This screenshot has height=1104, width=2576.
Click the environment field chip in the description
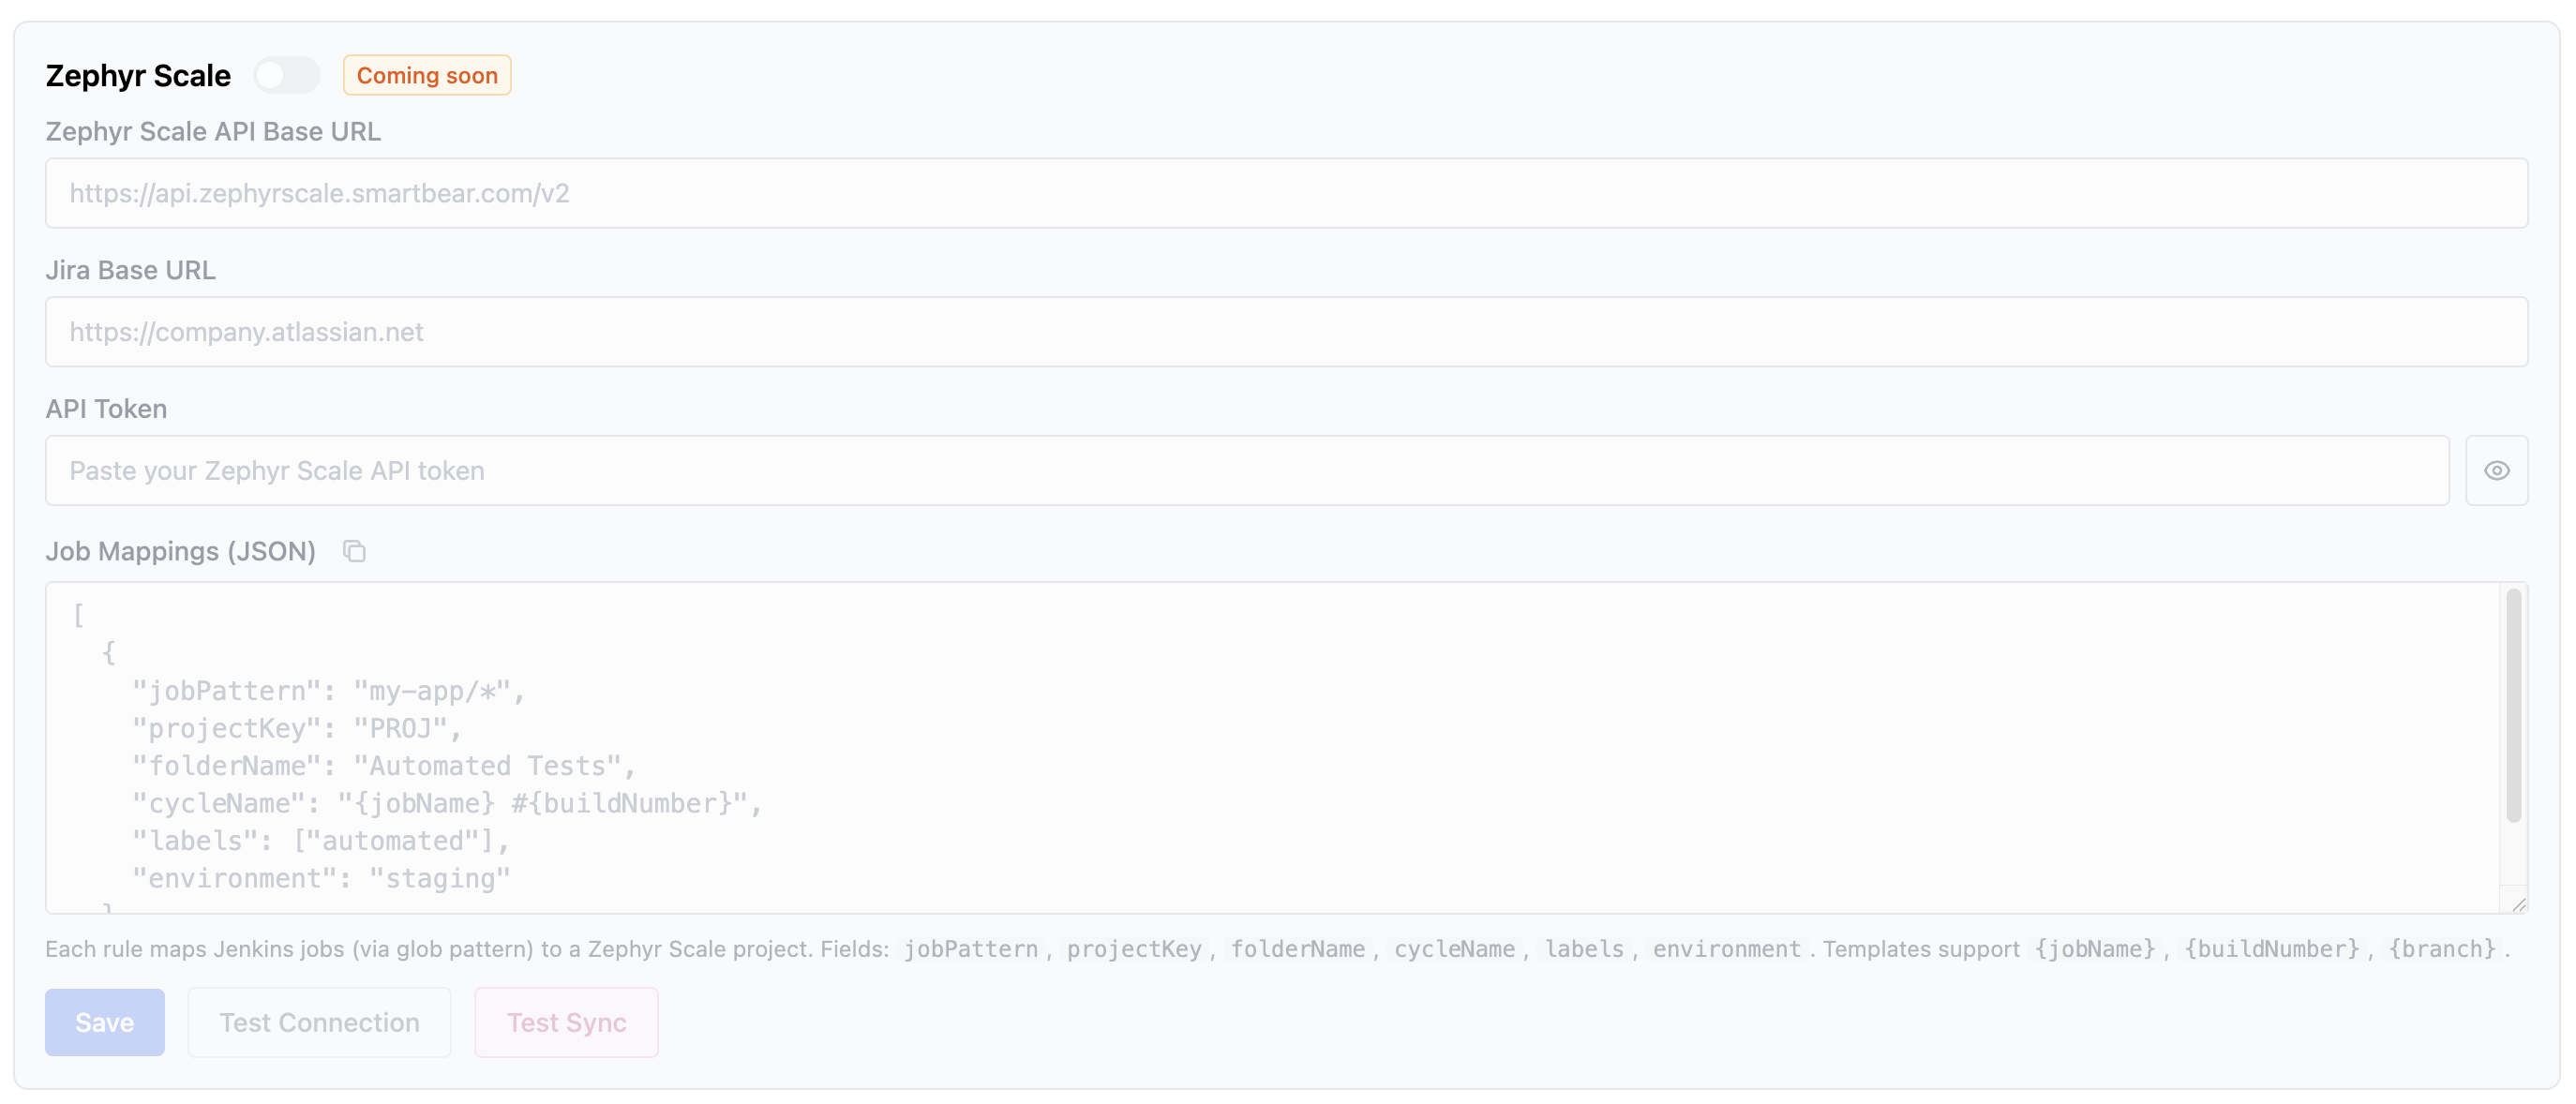(x=1725, y=949)
